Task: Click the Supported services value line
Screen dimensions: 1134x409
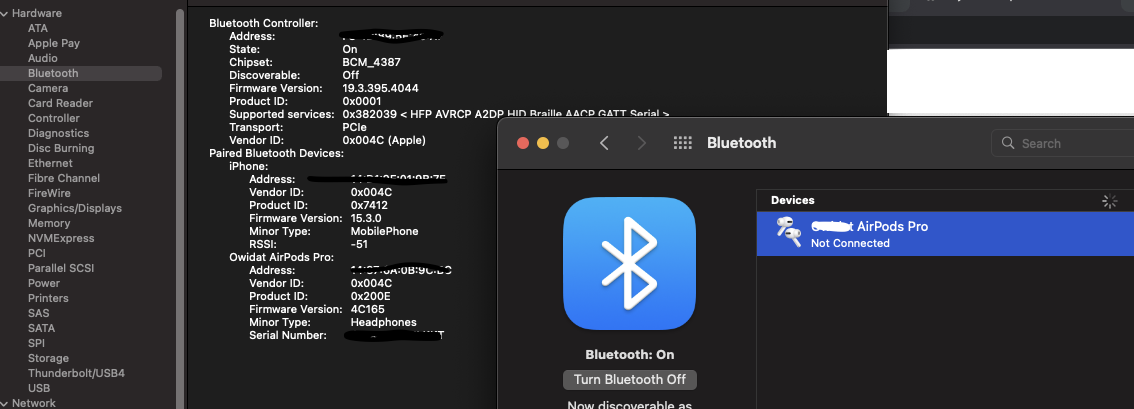Action: [506, 114]
